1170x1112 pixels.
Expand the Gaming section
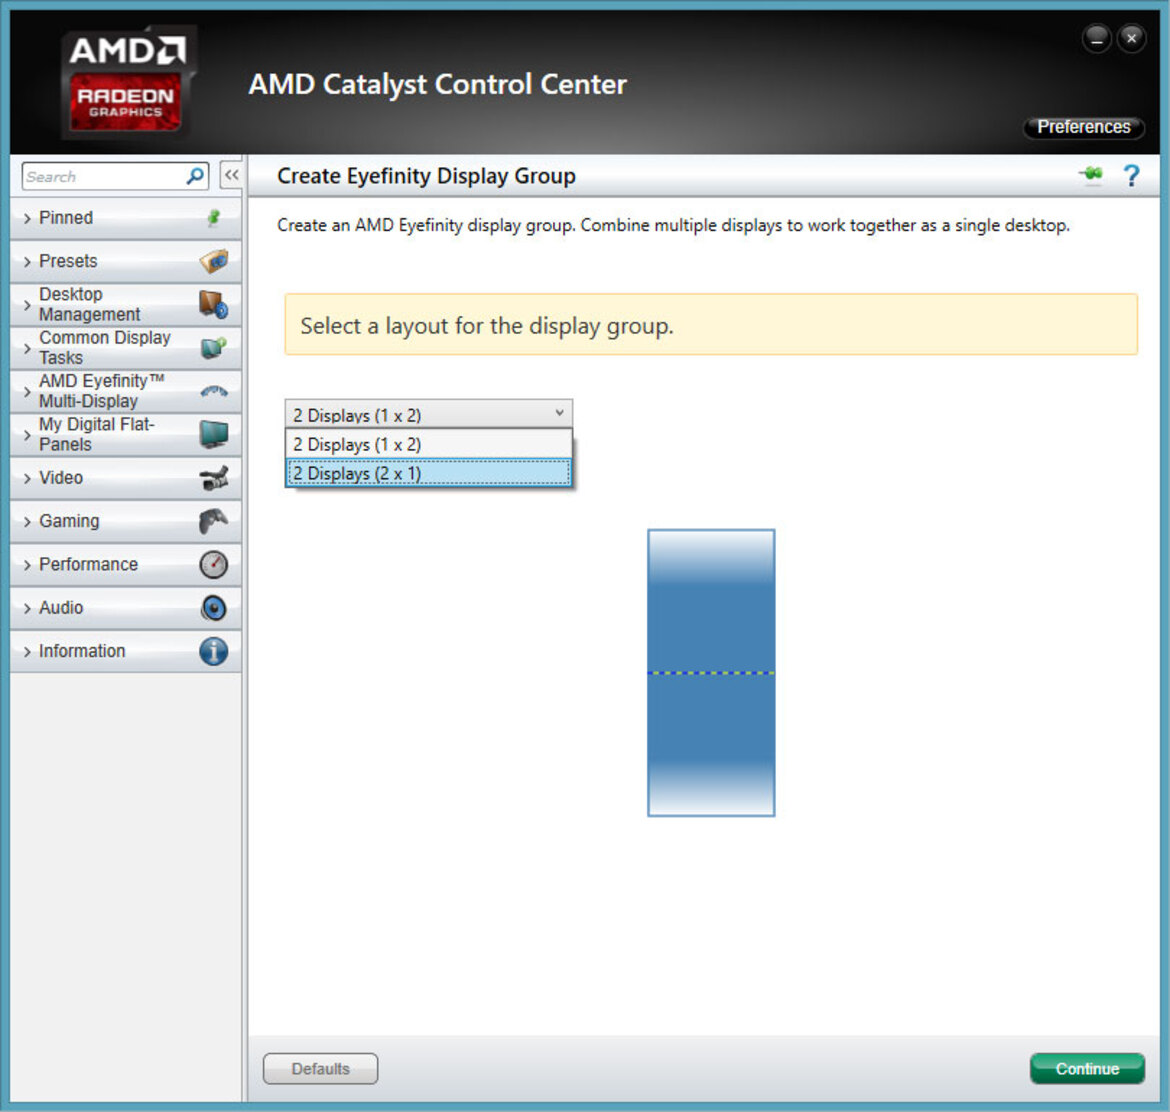tap(125, 521)
